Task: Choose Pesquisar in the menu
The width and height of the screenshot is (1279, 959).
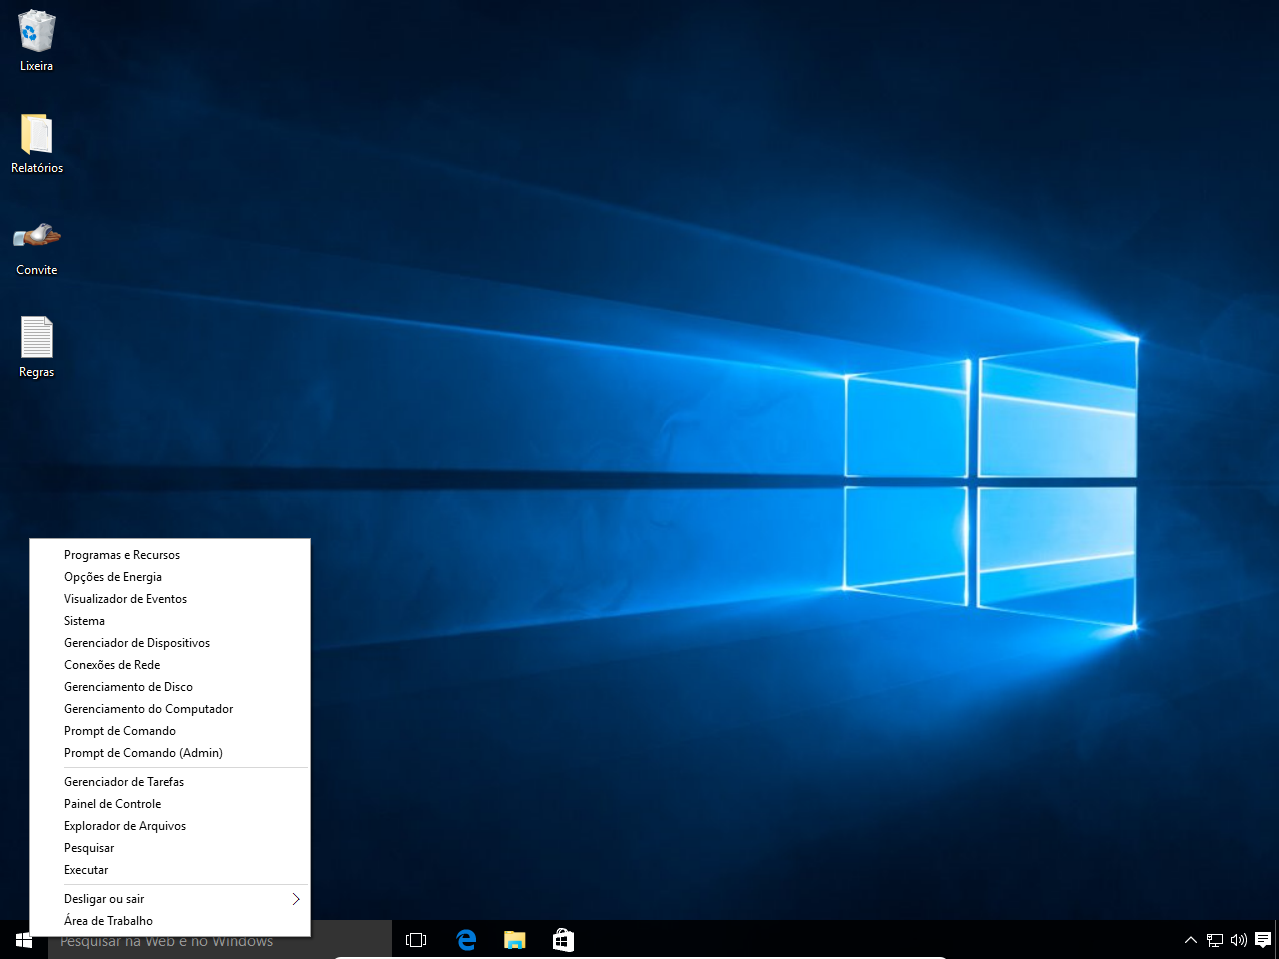Action: click(170, 848)
